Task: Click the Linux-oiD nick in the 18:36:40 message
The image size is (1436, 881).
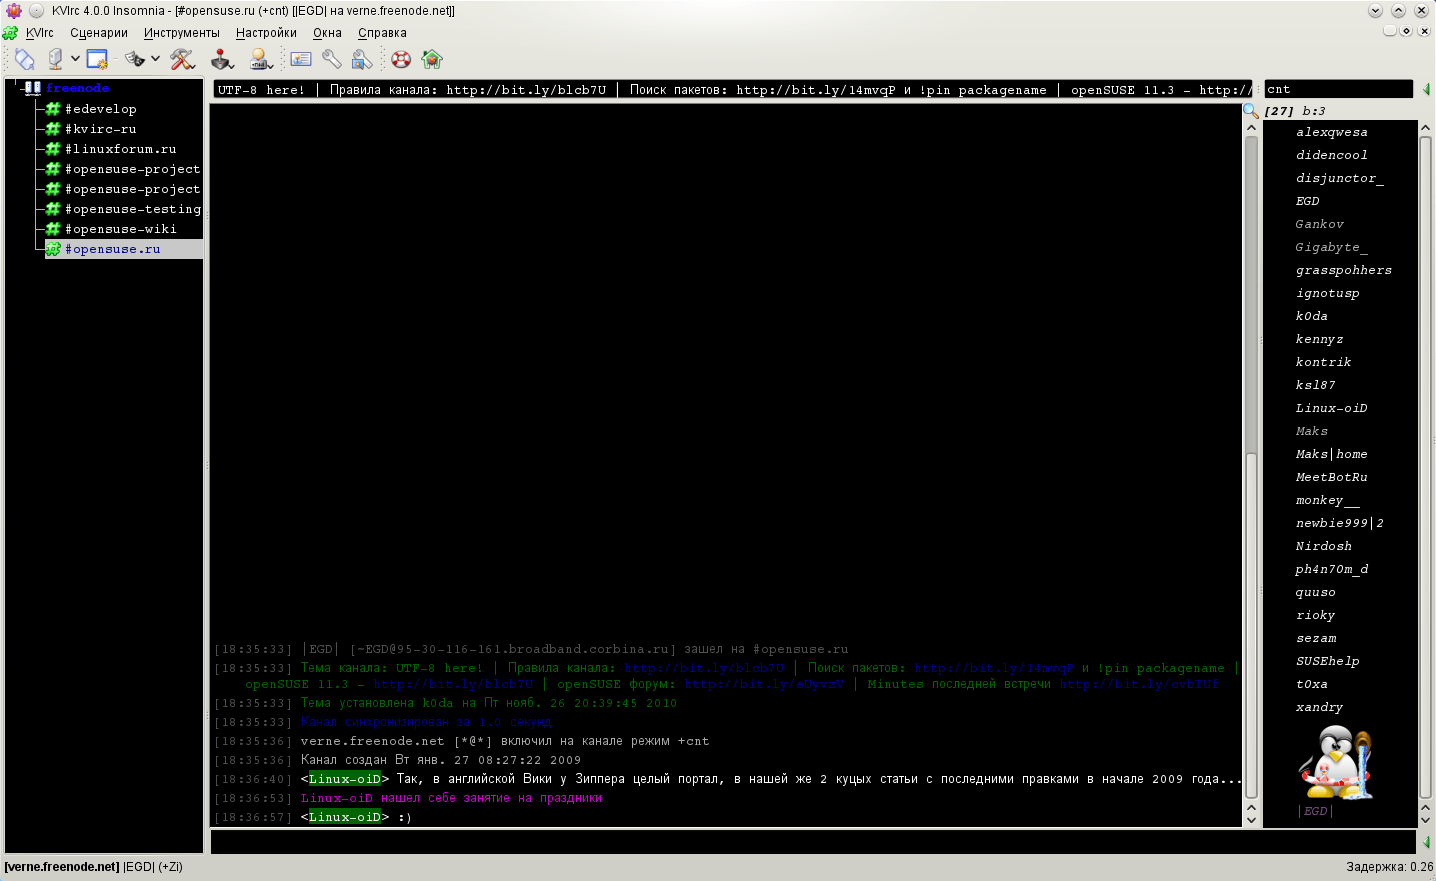Action: pos(345,779)
